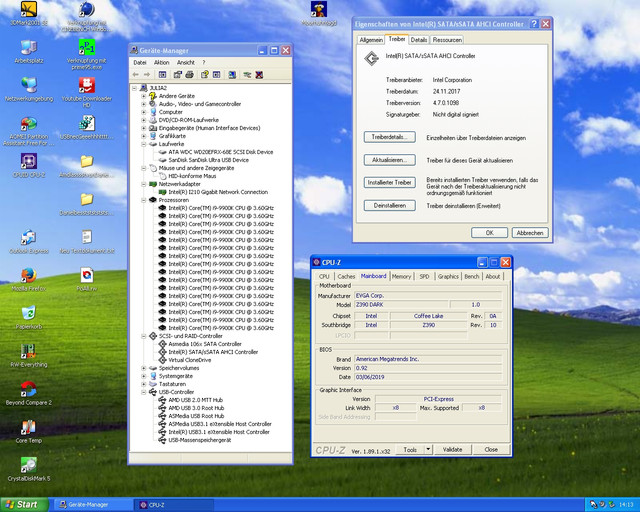The image size is (640, 512).
Task: Click the red X uninstall device toolbar icon
Action: [259, 74]
